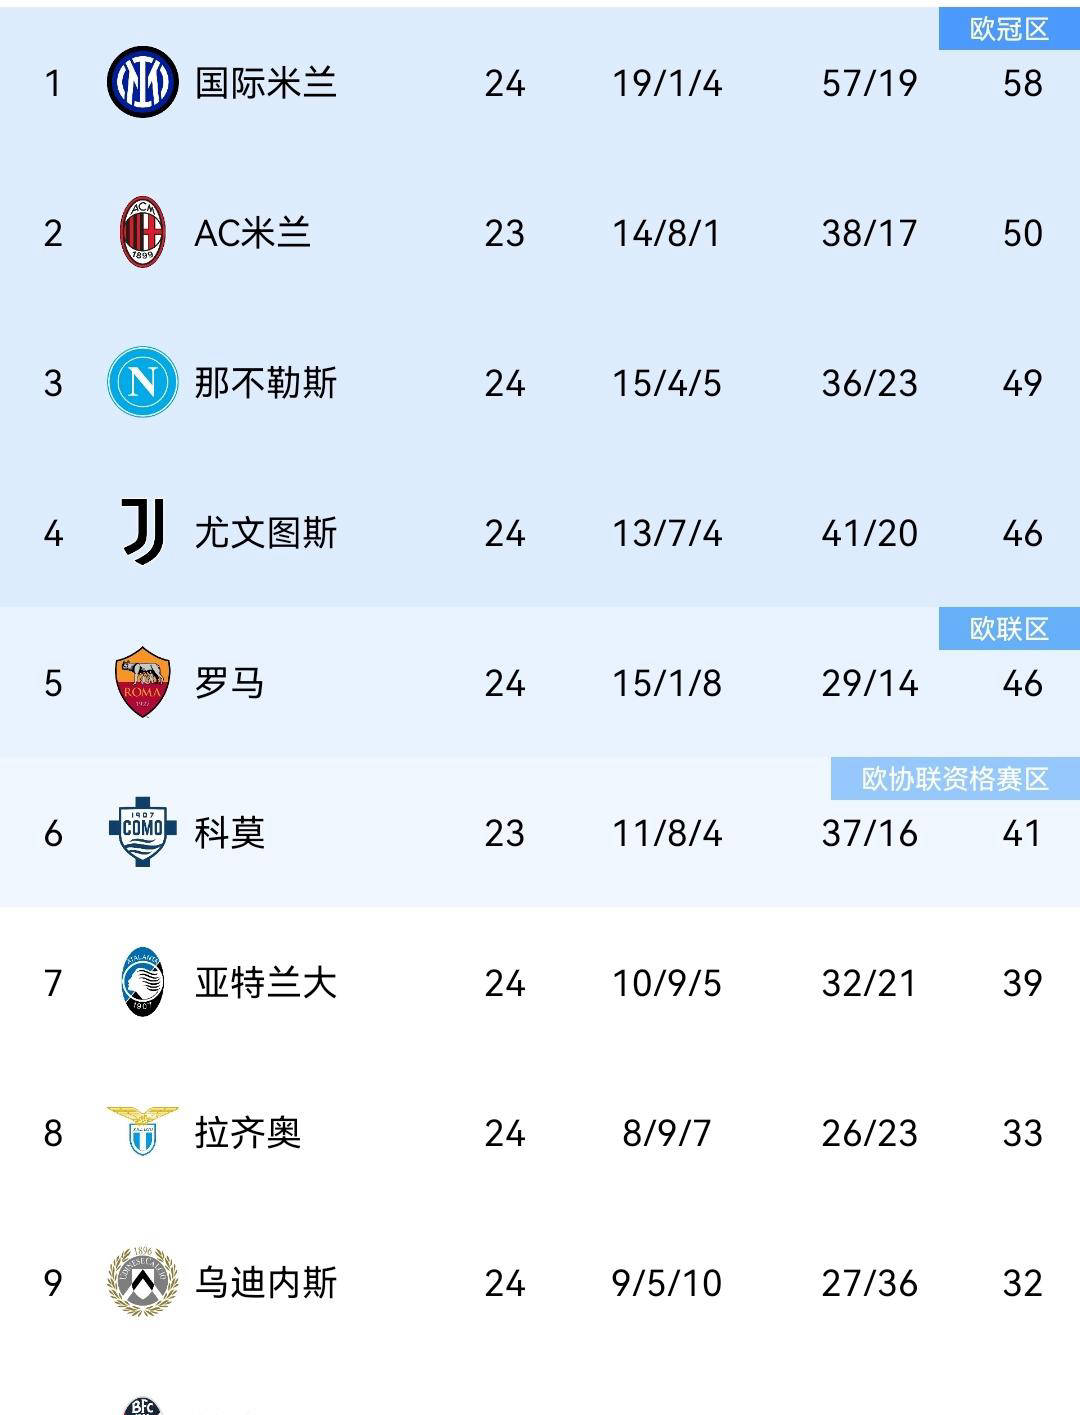
Task: Click the 尤文图斯 team name
Action: coord(265,533)
